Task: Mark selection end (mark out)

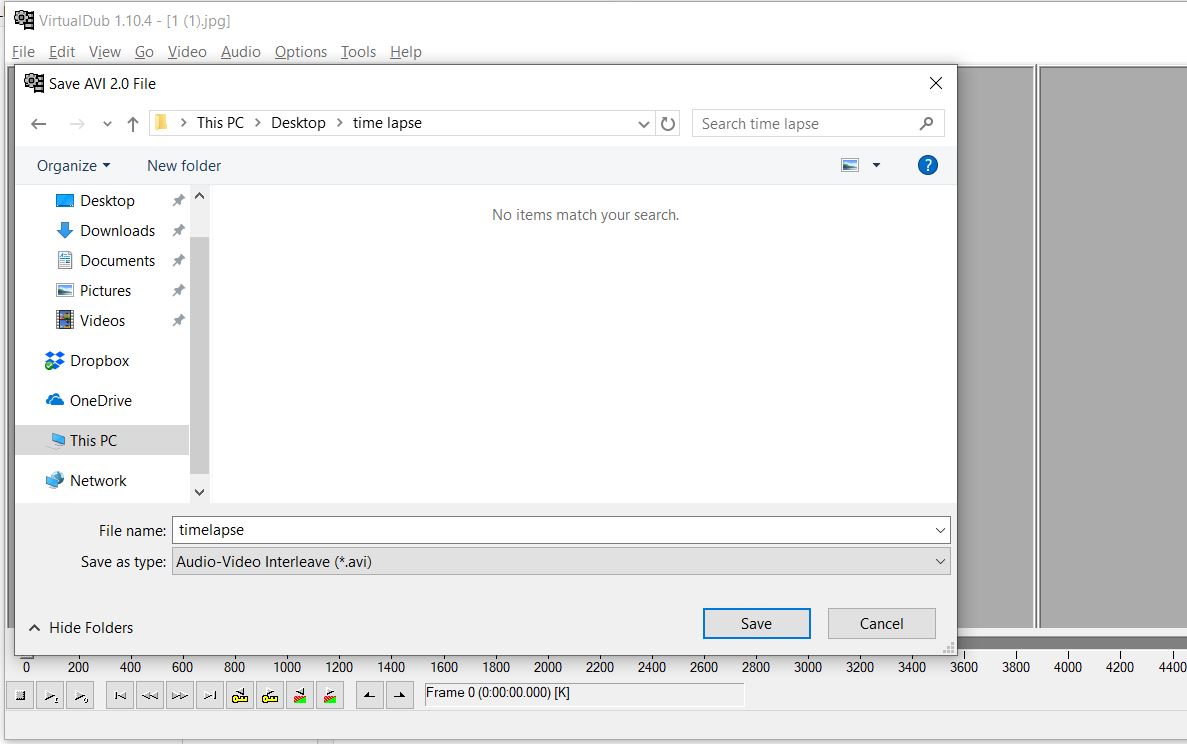Action: (x=400, y=696)
